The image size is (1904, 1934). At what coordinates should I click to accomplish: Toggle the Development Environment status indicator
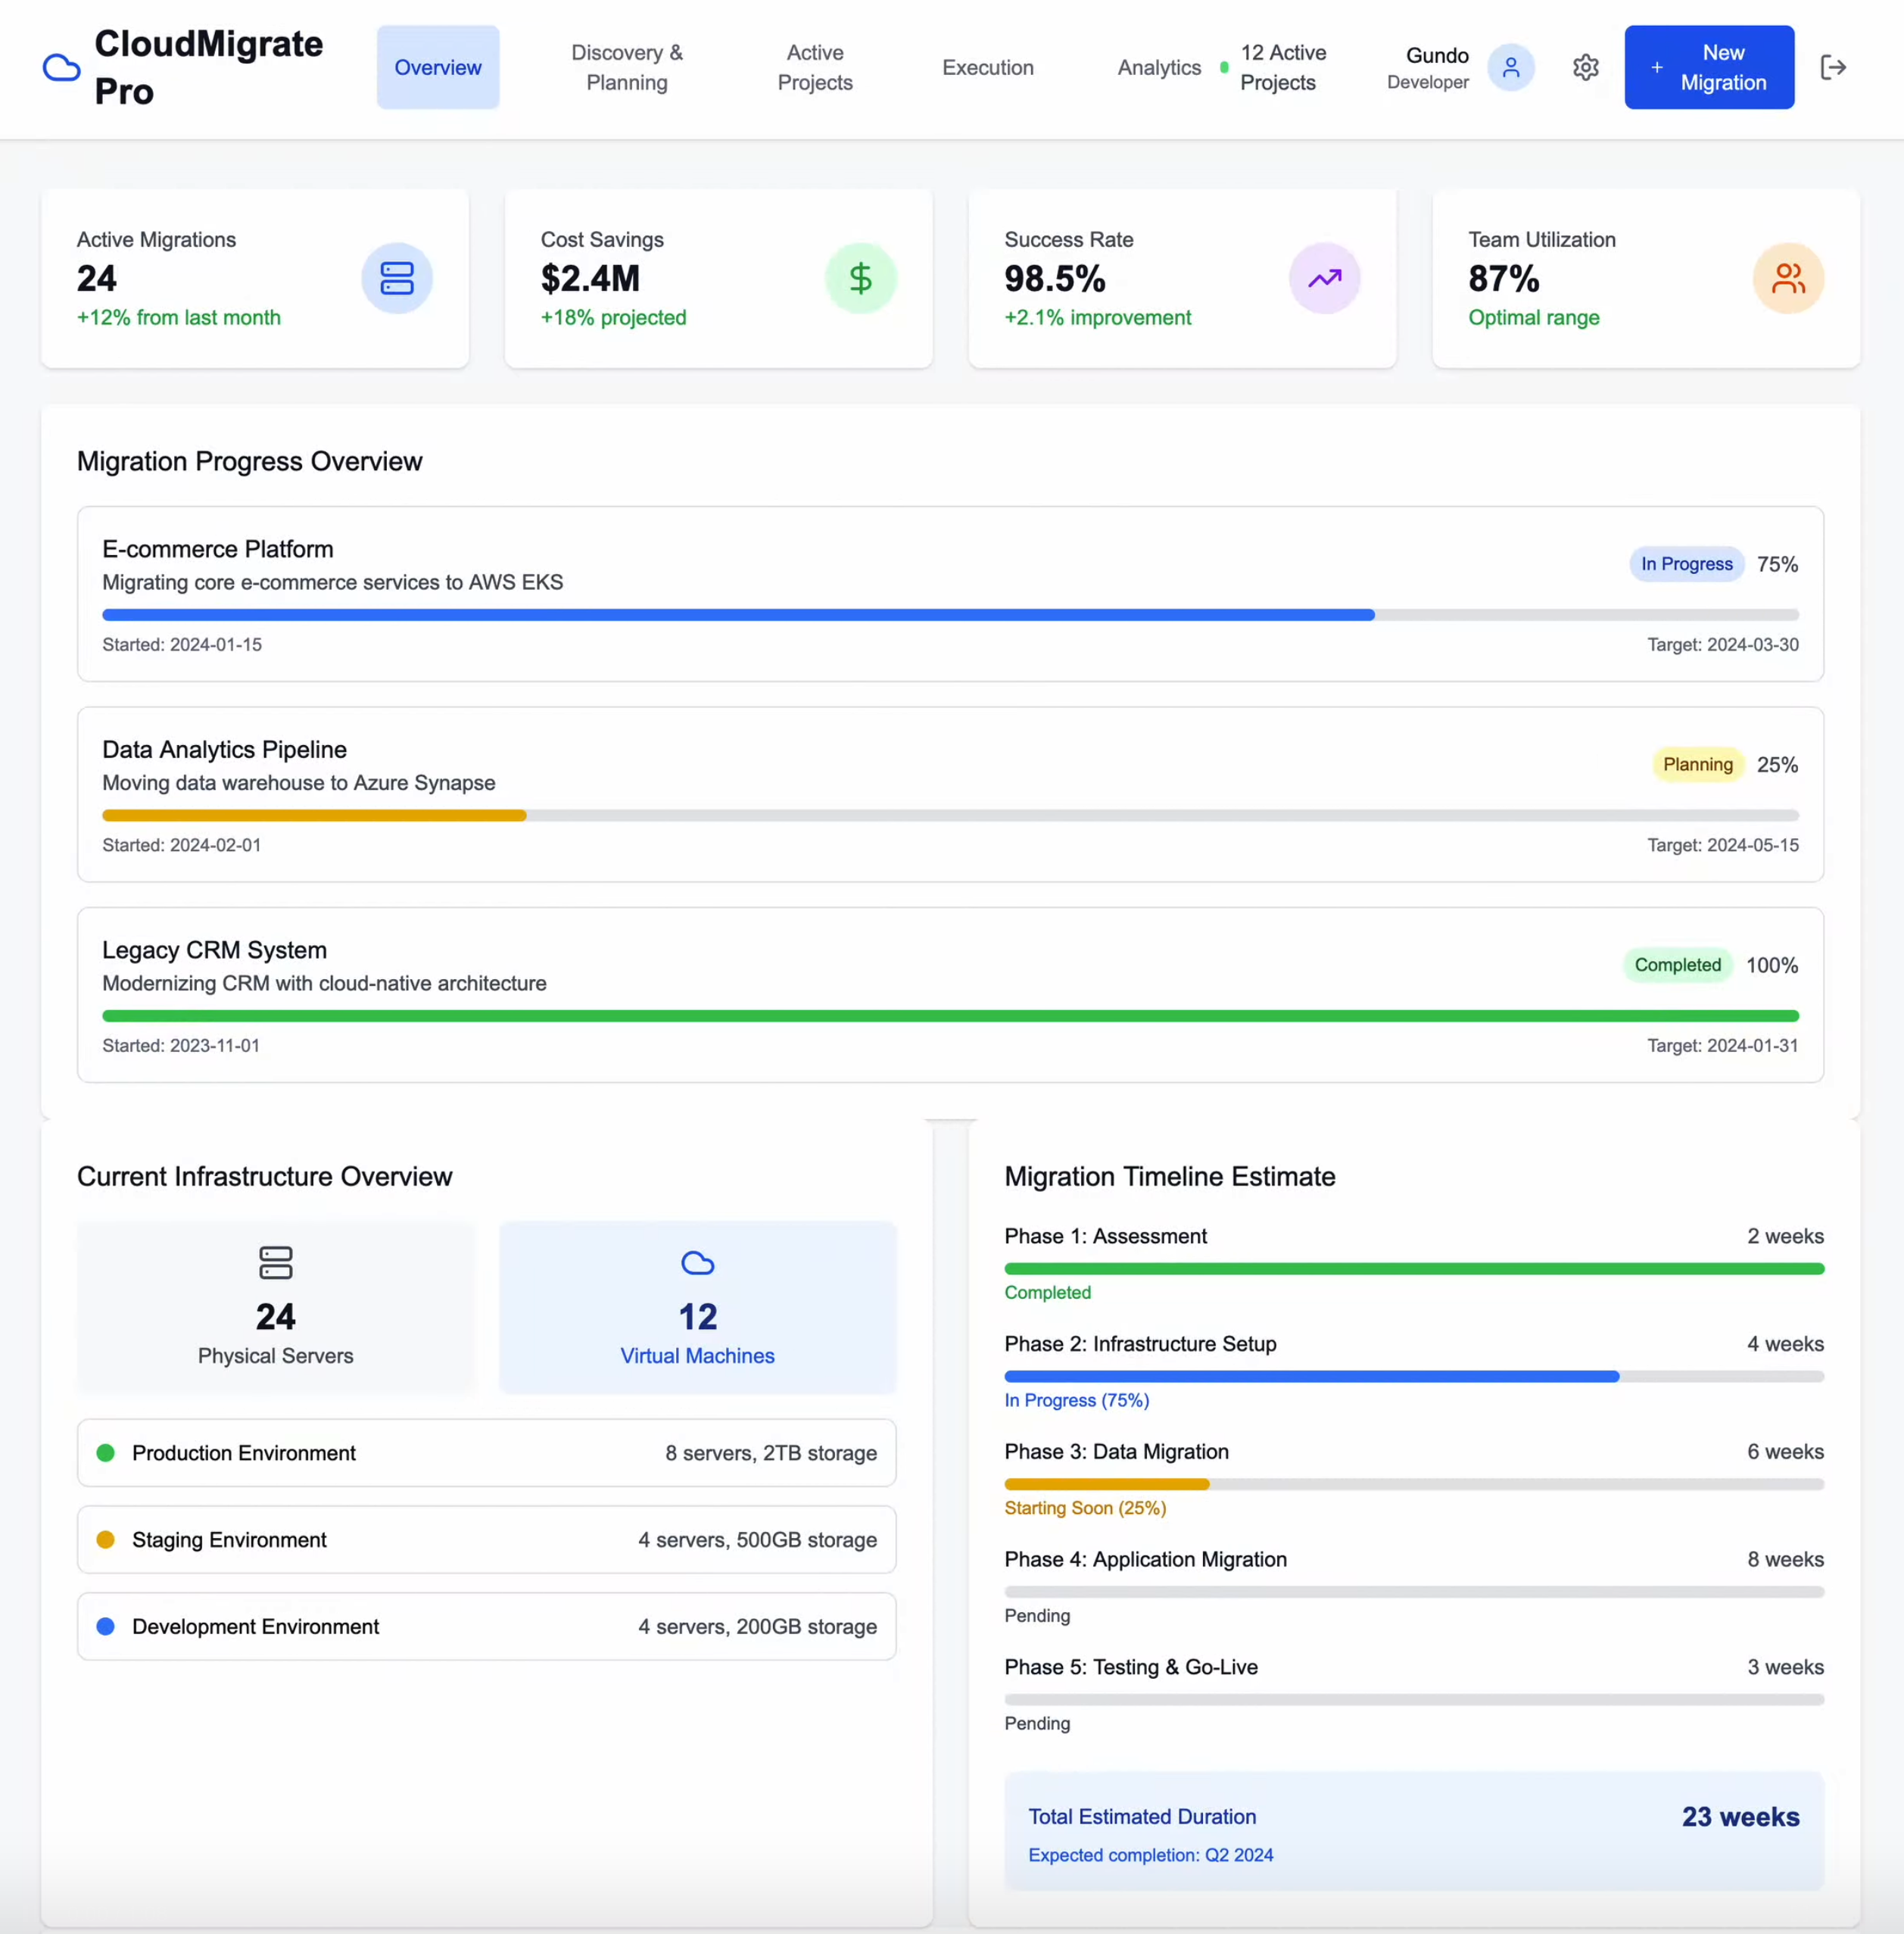tap(106, 1626)
